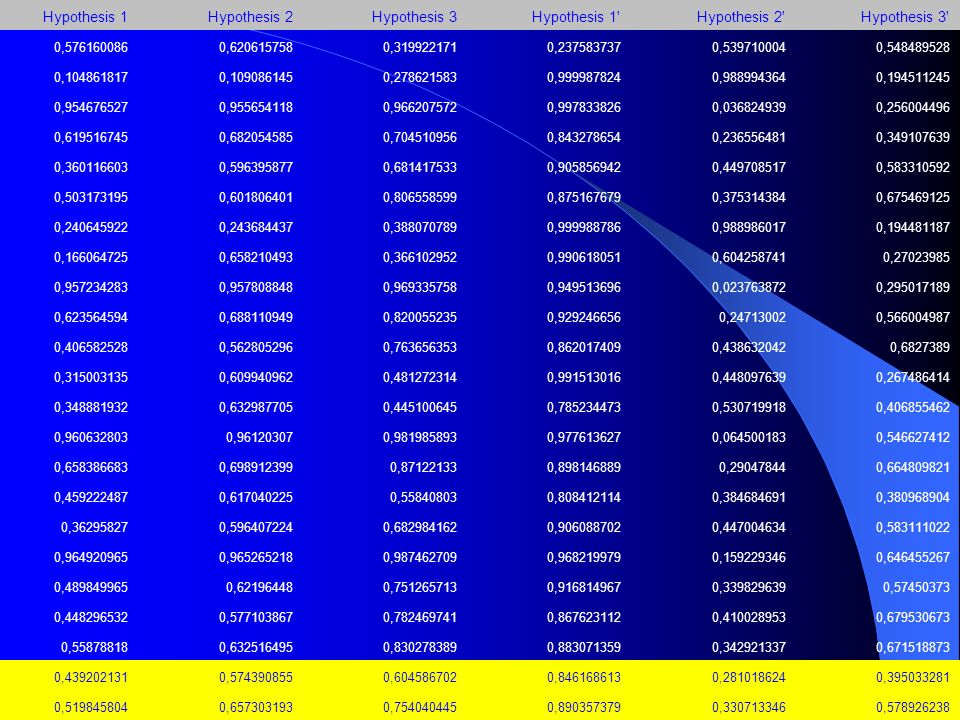Pick the value 0,62196448

[x=260, y=587]
